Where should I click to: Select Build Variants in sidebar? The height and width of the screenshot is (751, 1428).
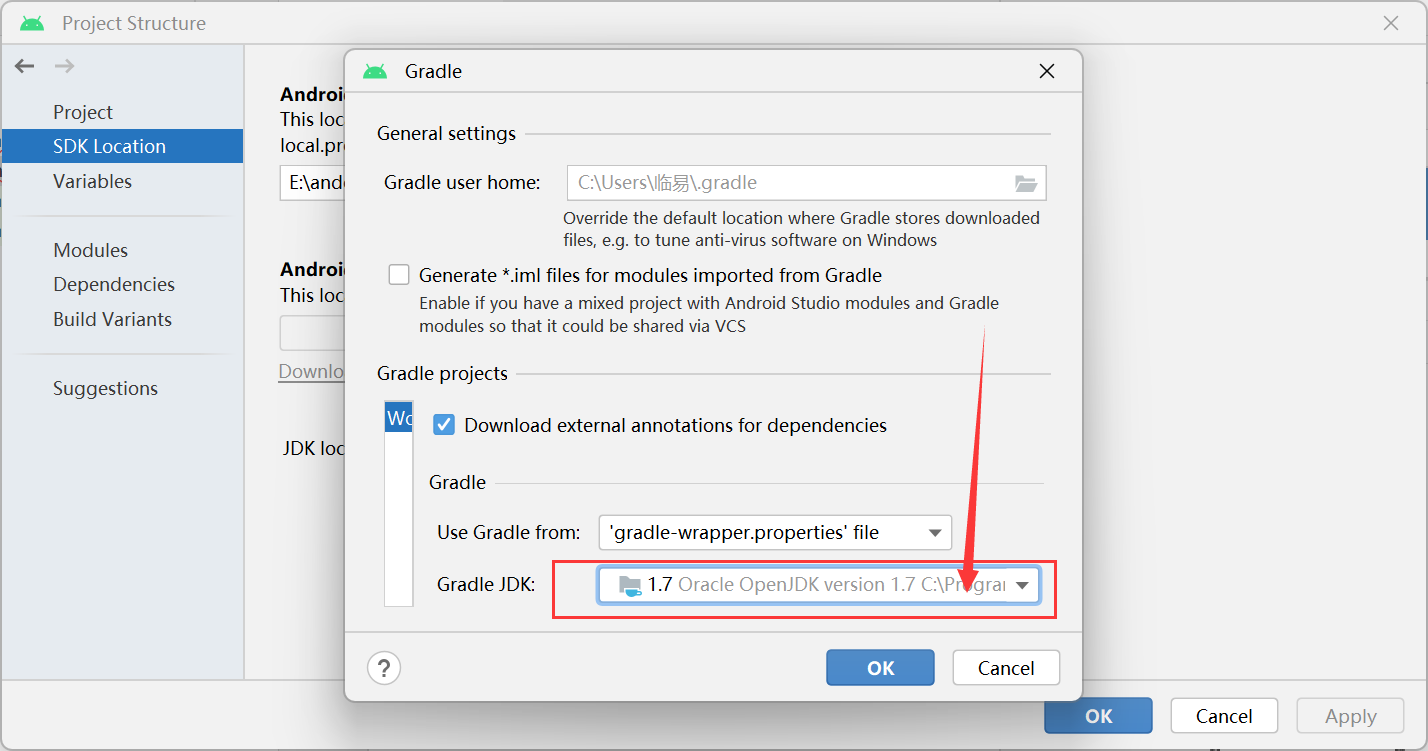(112, 319)
